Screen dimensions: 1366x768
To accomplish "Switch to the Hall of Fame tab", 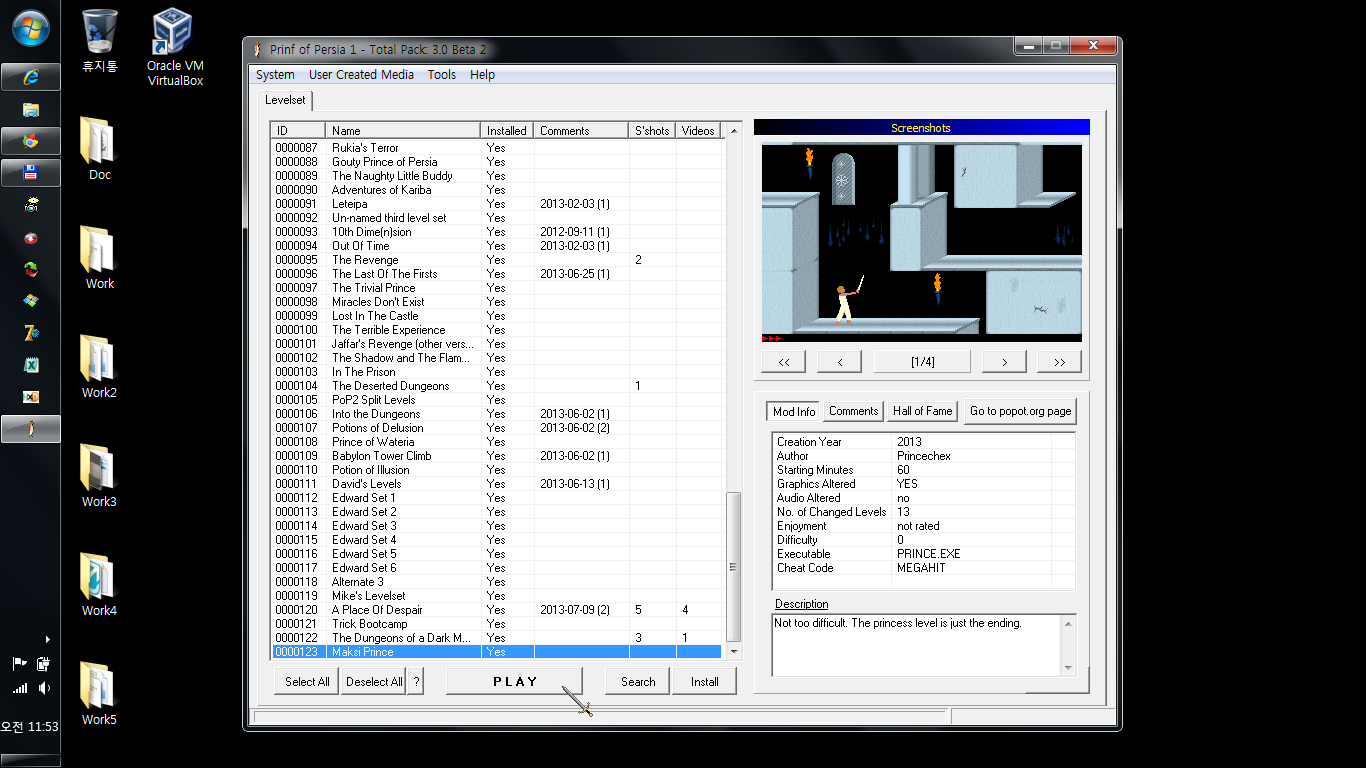I will point(922,411).
